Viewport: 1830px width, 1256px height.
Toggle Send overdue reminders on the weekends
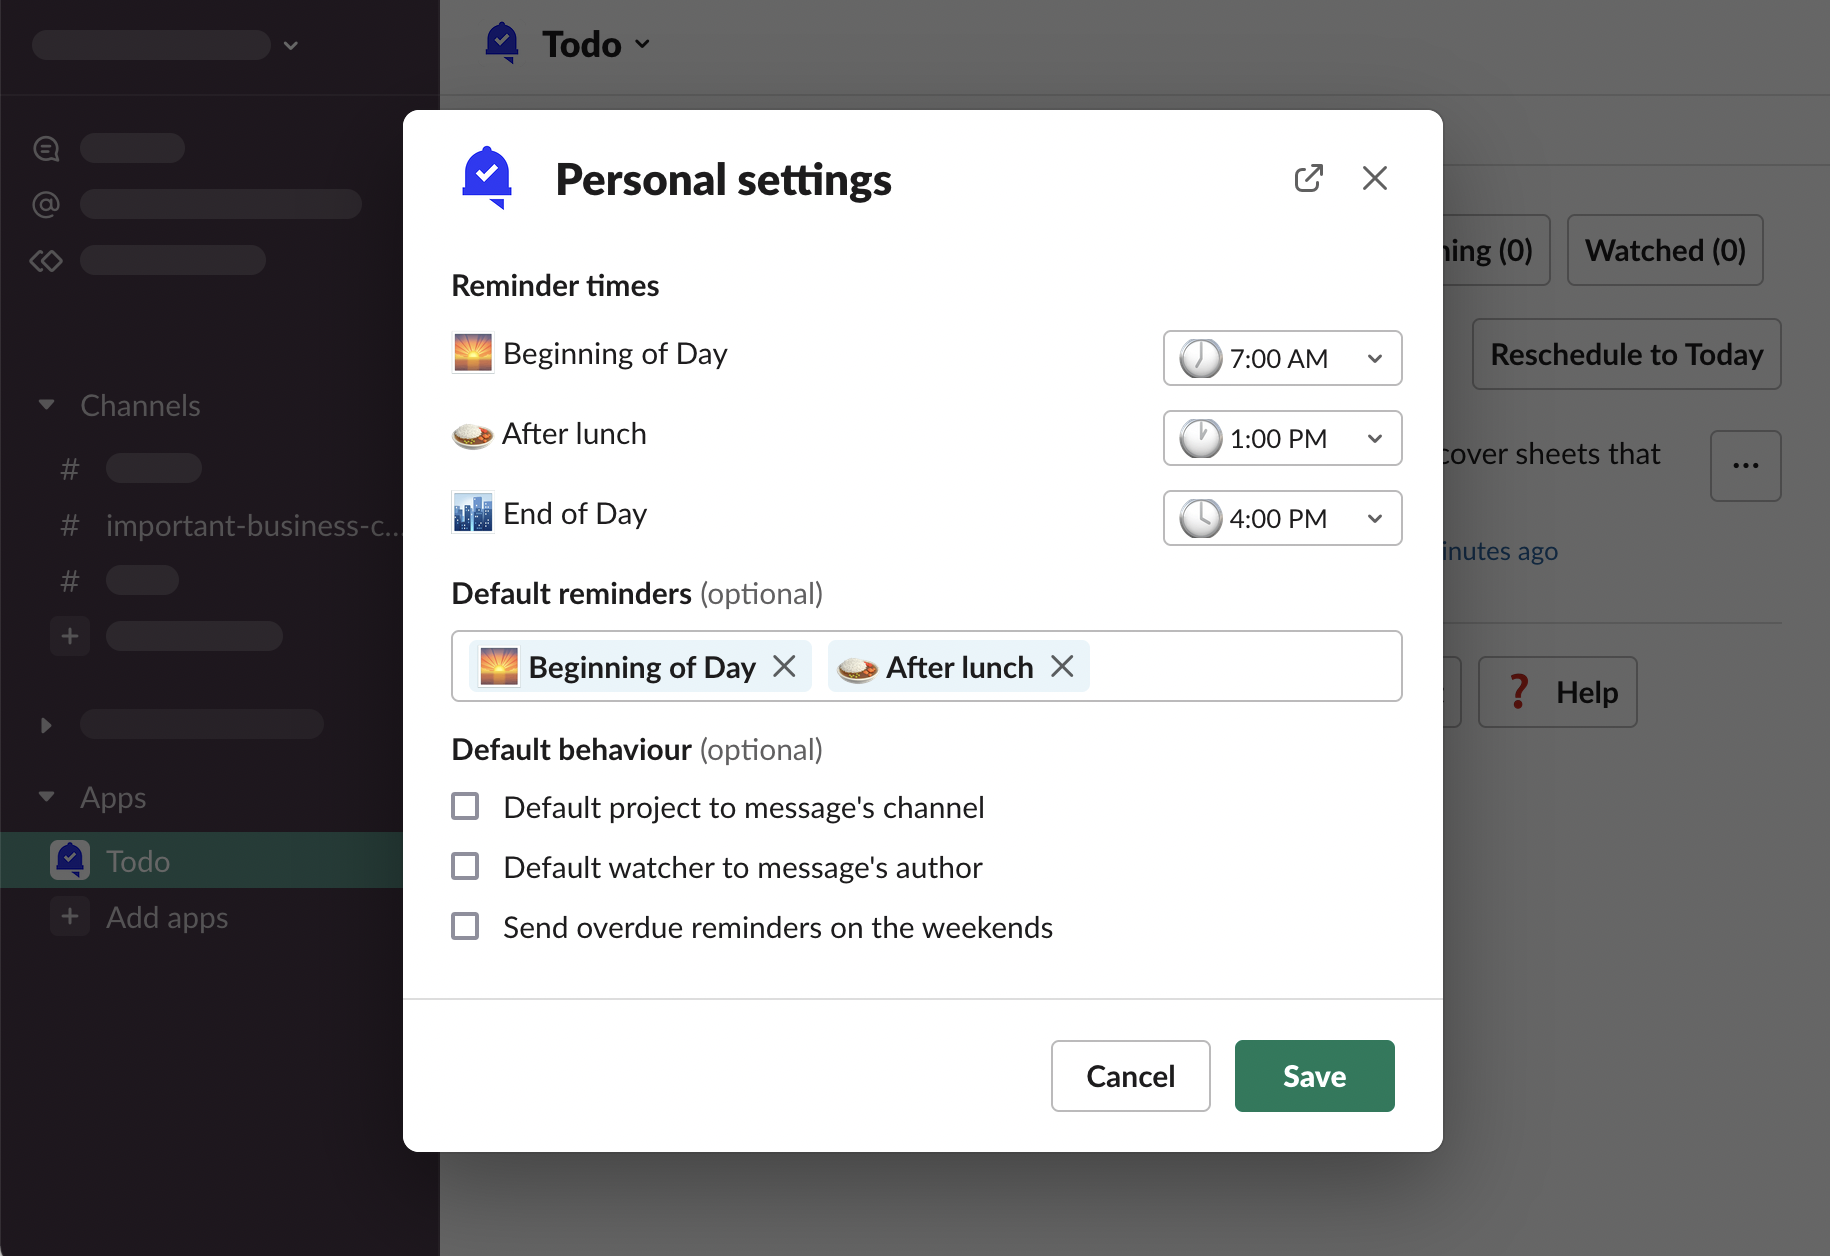465,927
